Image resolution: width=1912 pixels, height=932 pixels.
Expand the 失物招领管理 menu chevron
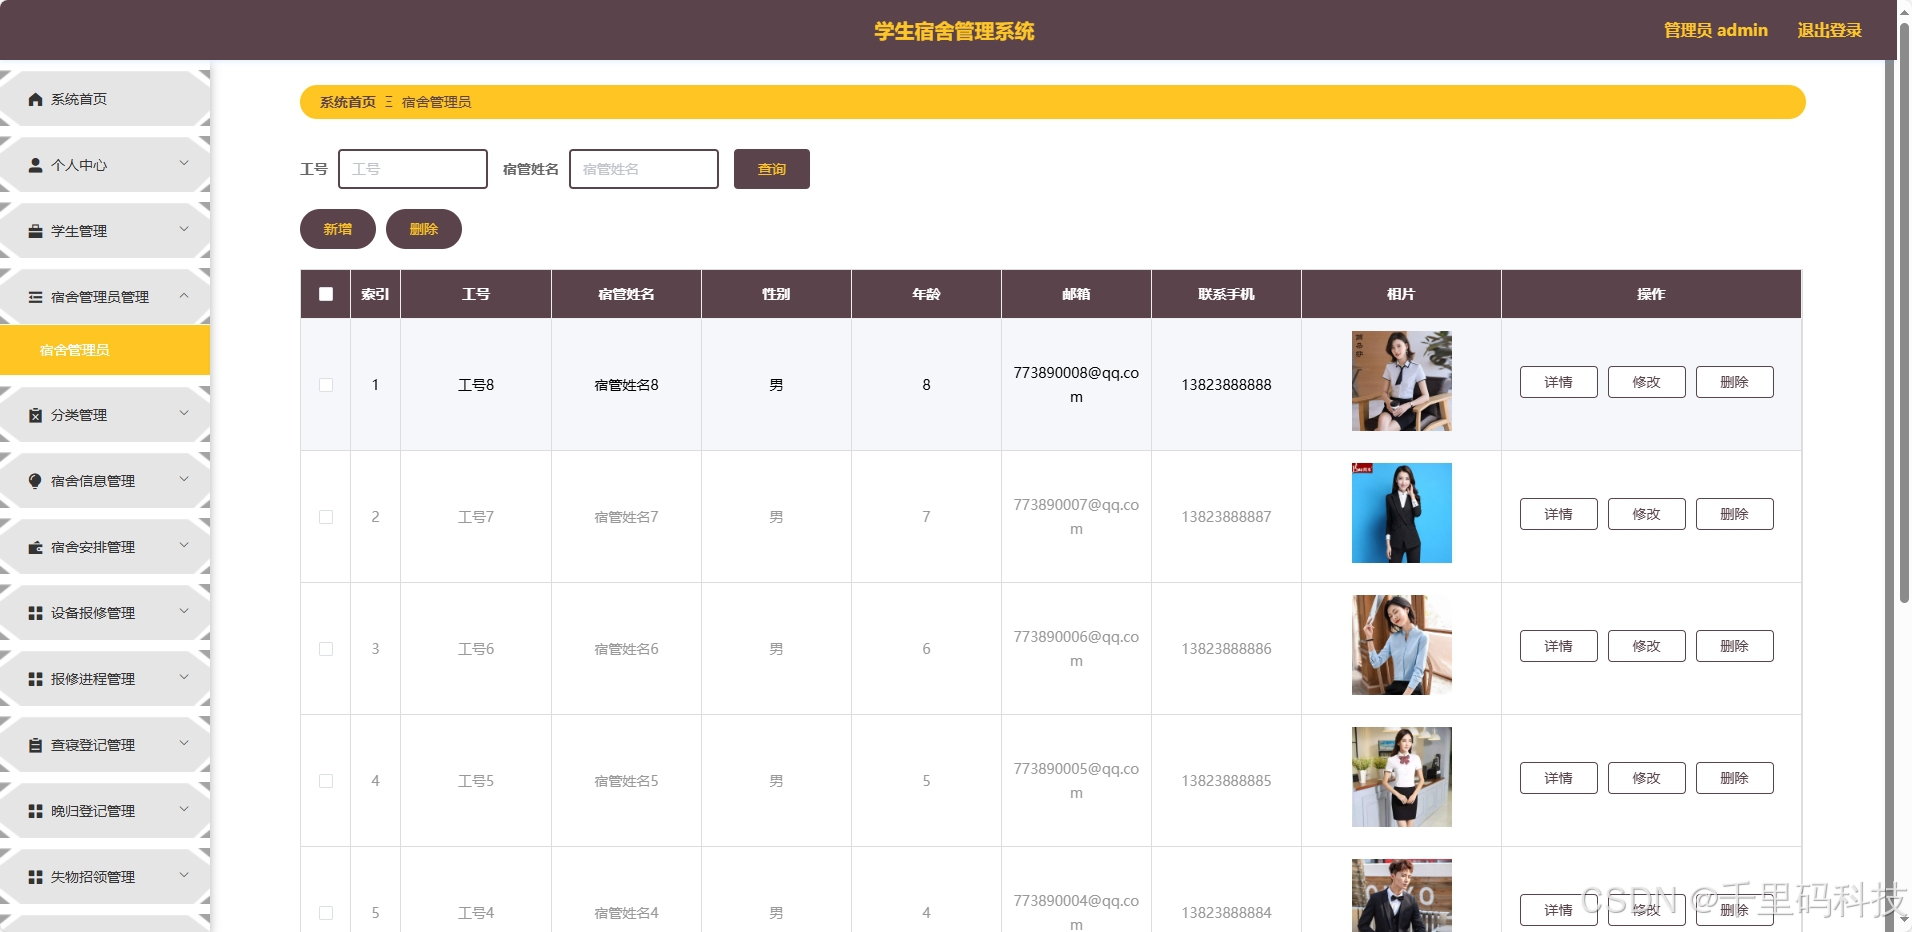[184, 875]
